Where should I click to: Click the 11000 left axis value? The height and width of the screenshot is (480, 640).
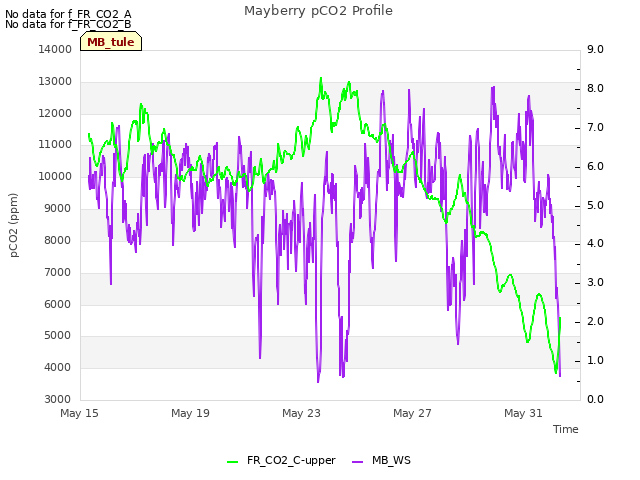[55, 144]
